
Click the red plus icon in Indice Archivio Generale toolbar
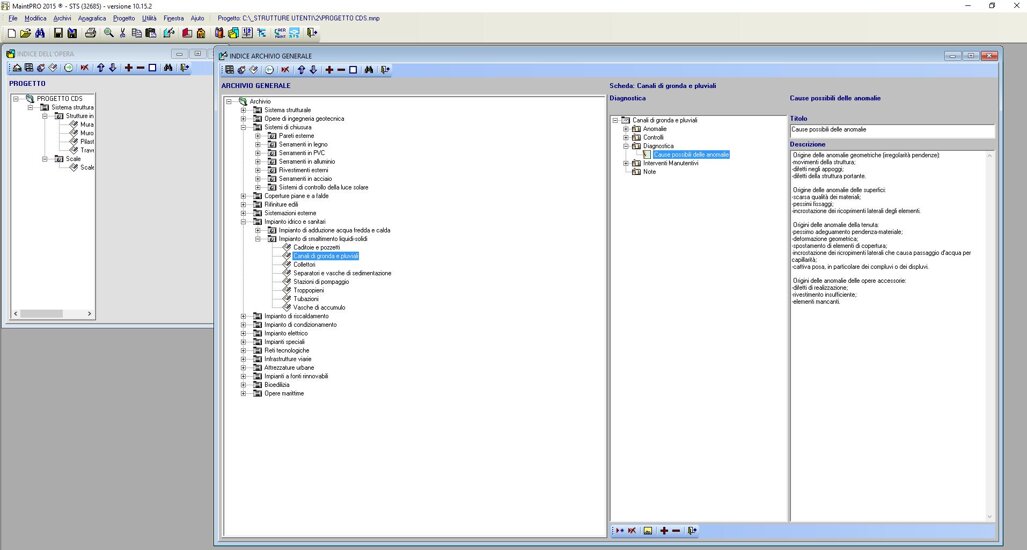[x=329, y=70]
